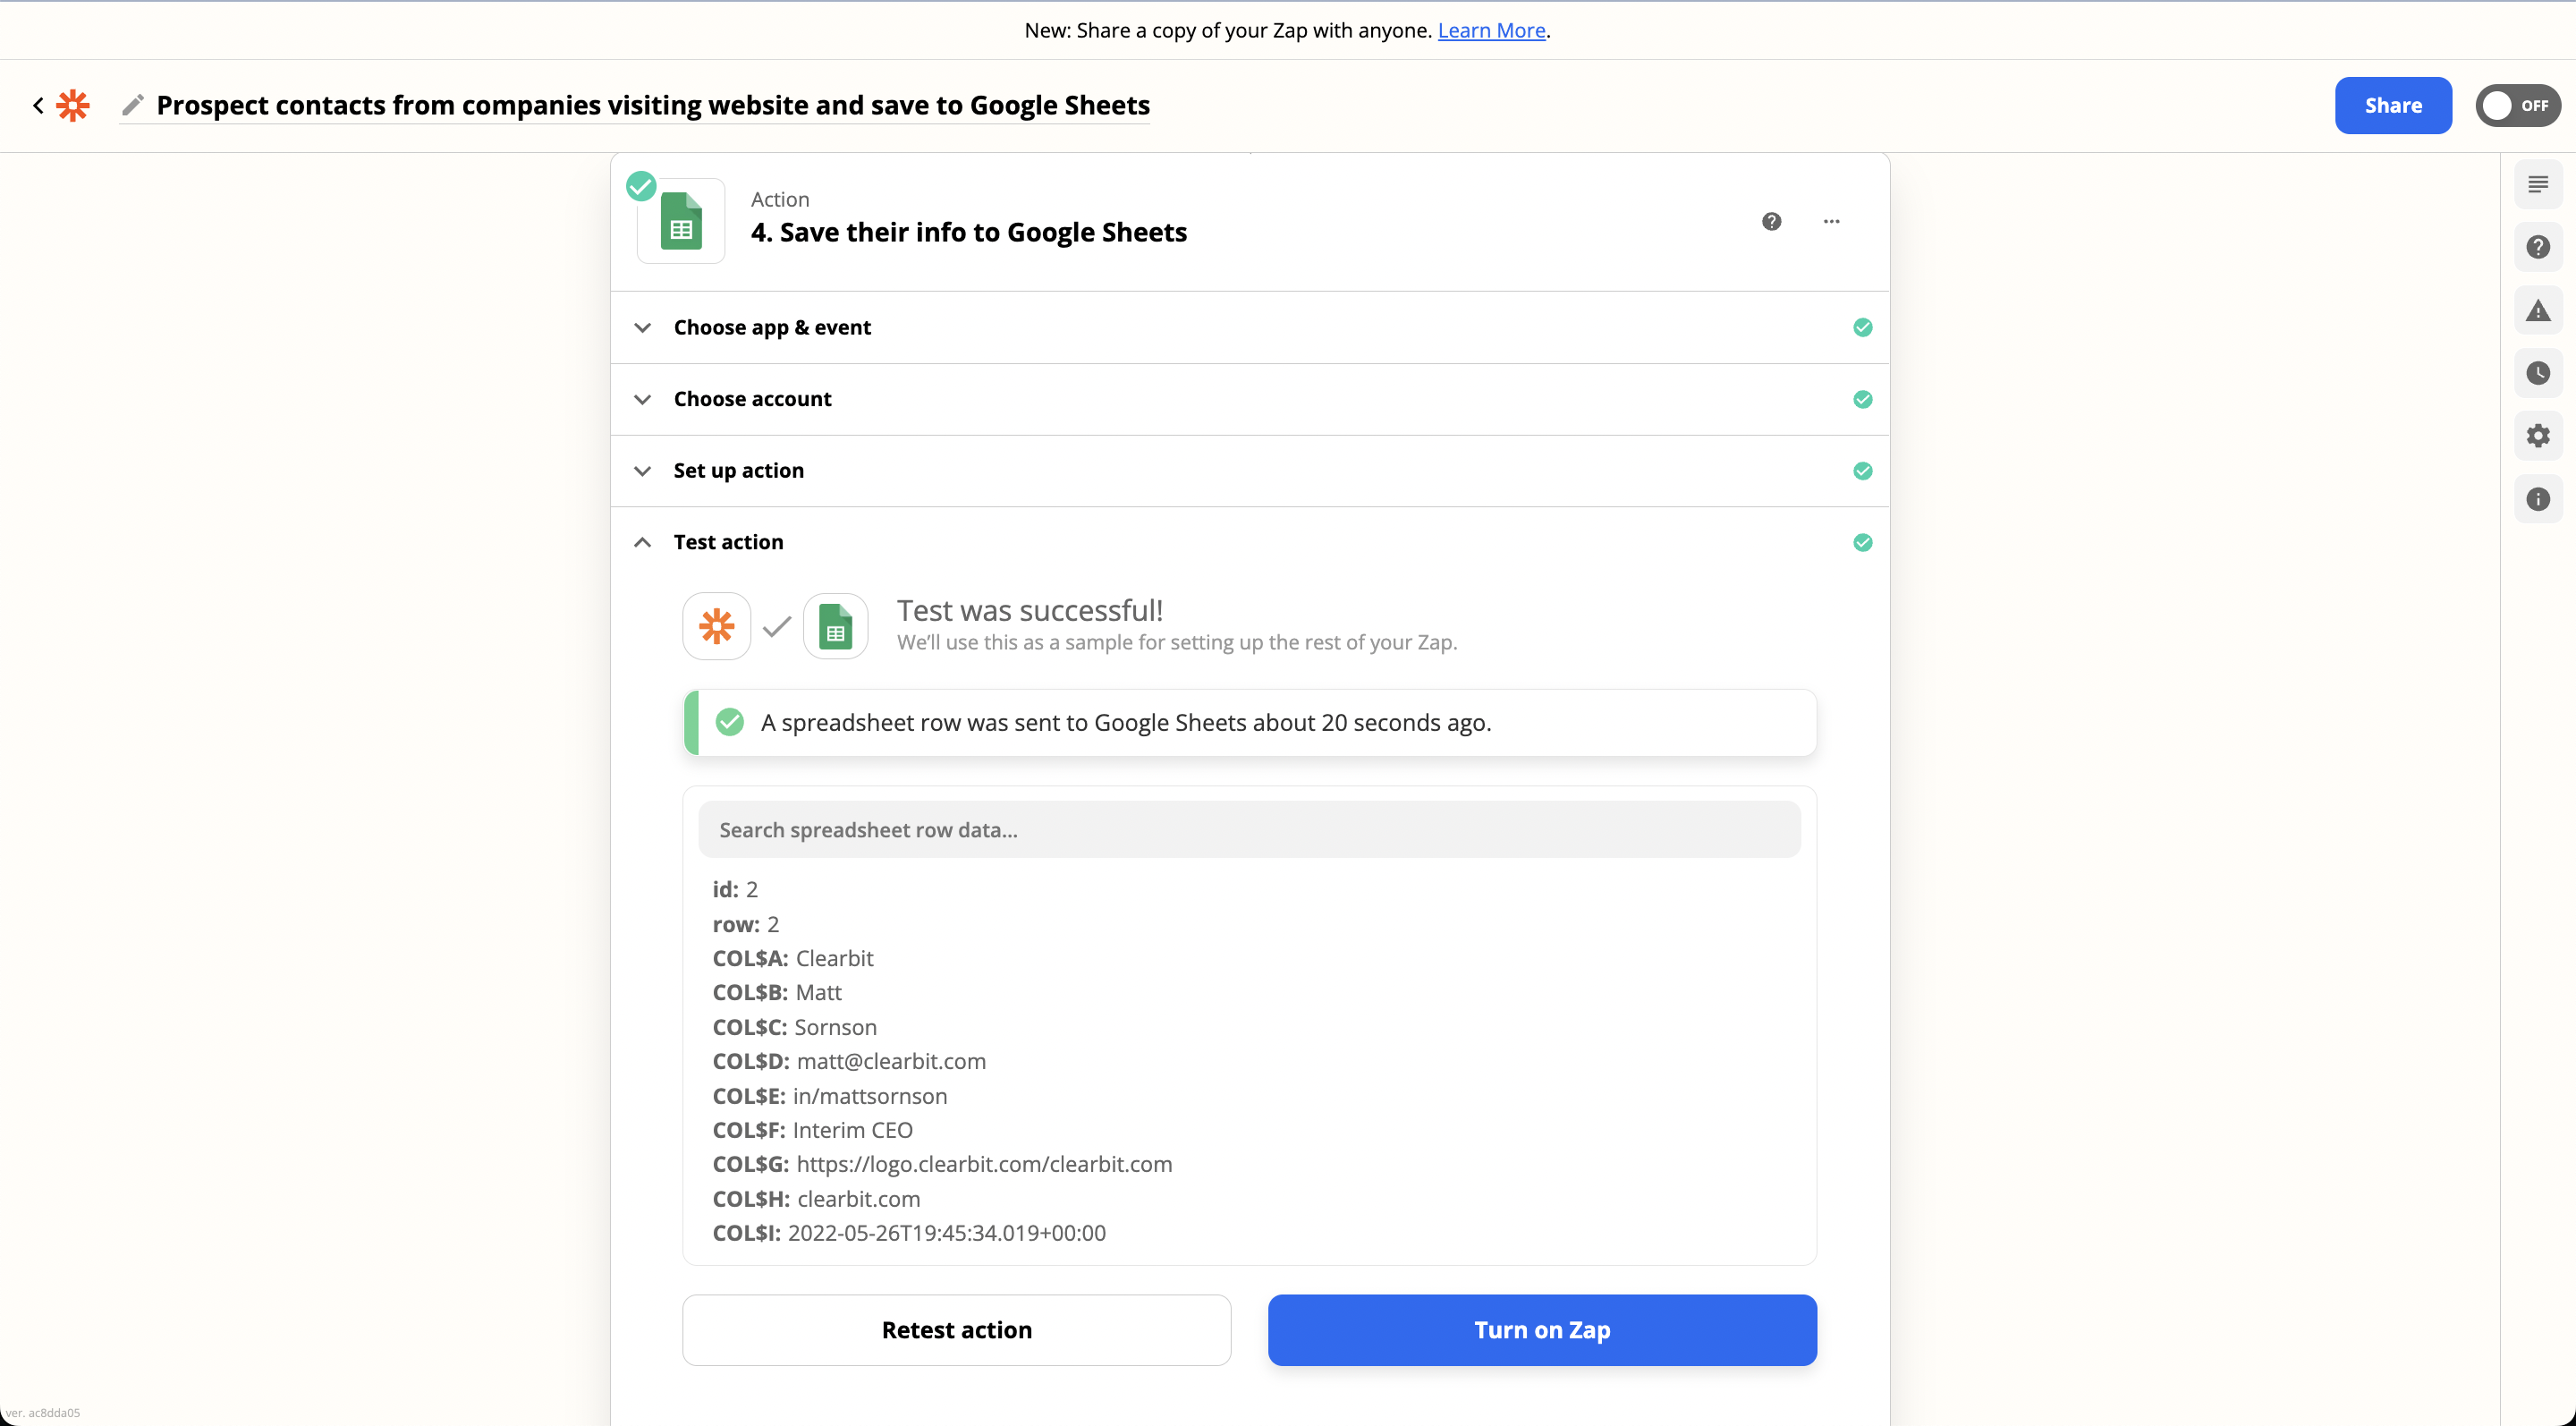
Task: Select the COL$F: Interim CEO row
Action: [x=813, y=1130]
